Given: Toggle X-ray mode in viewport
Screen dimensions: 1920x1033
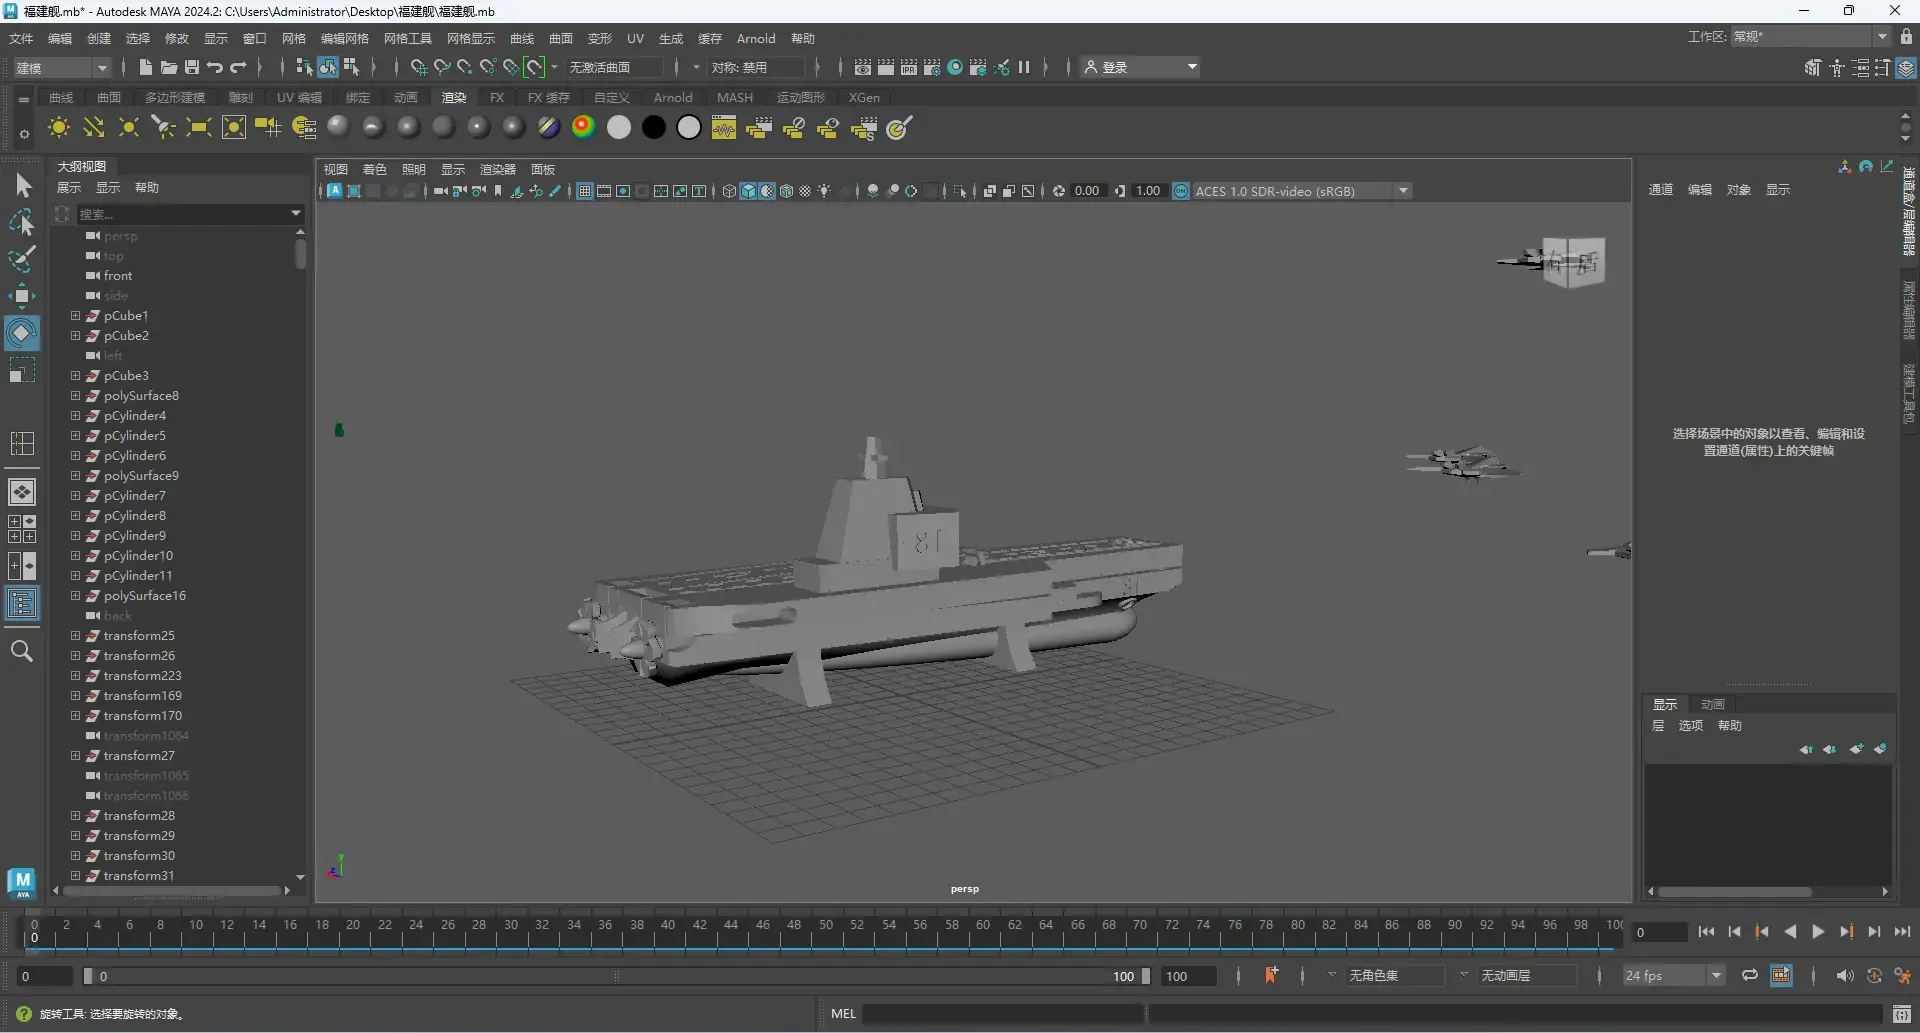Looking at the screenshot, I should coord(990,191).
